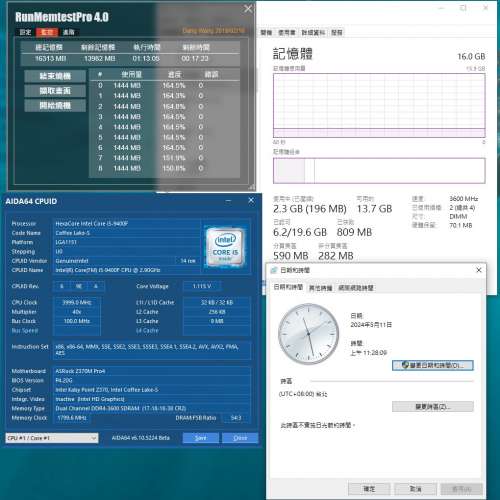This screenshot has width=500, height=500.
Task: Click the 00:17:23 remaining time value
Action: (x=195, y=59)
